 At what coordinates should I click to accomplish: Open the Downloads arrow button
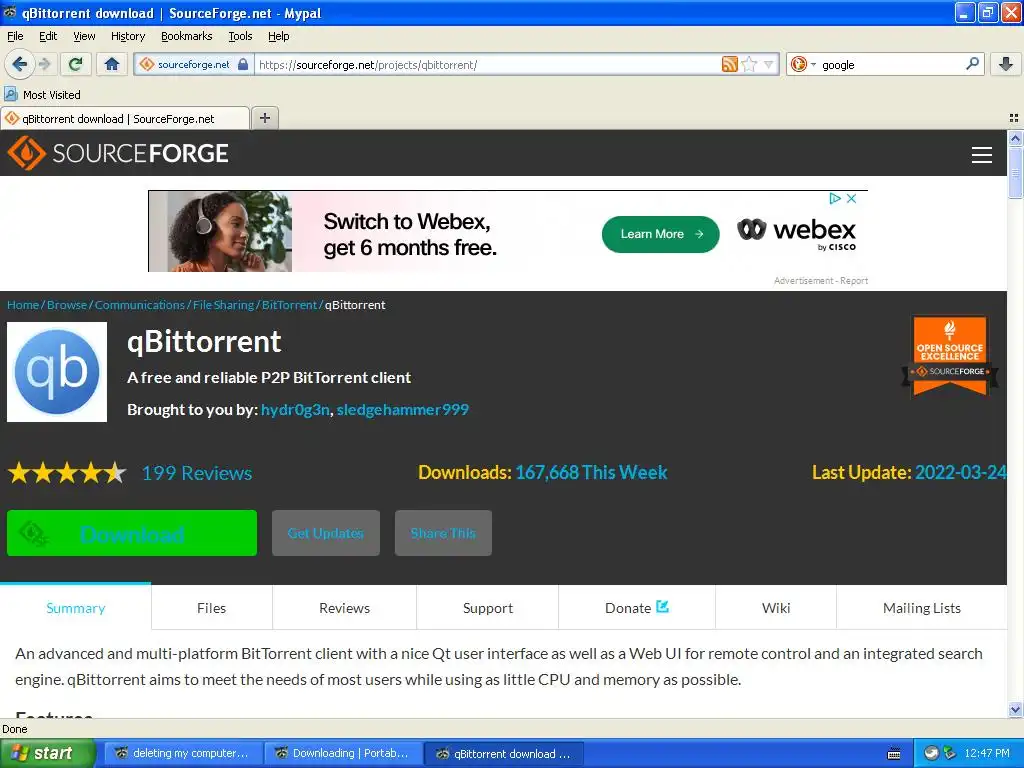pos(1006,64)
